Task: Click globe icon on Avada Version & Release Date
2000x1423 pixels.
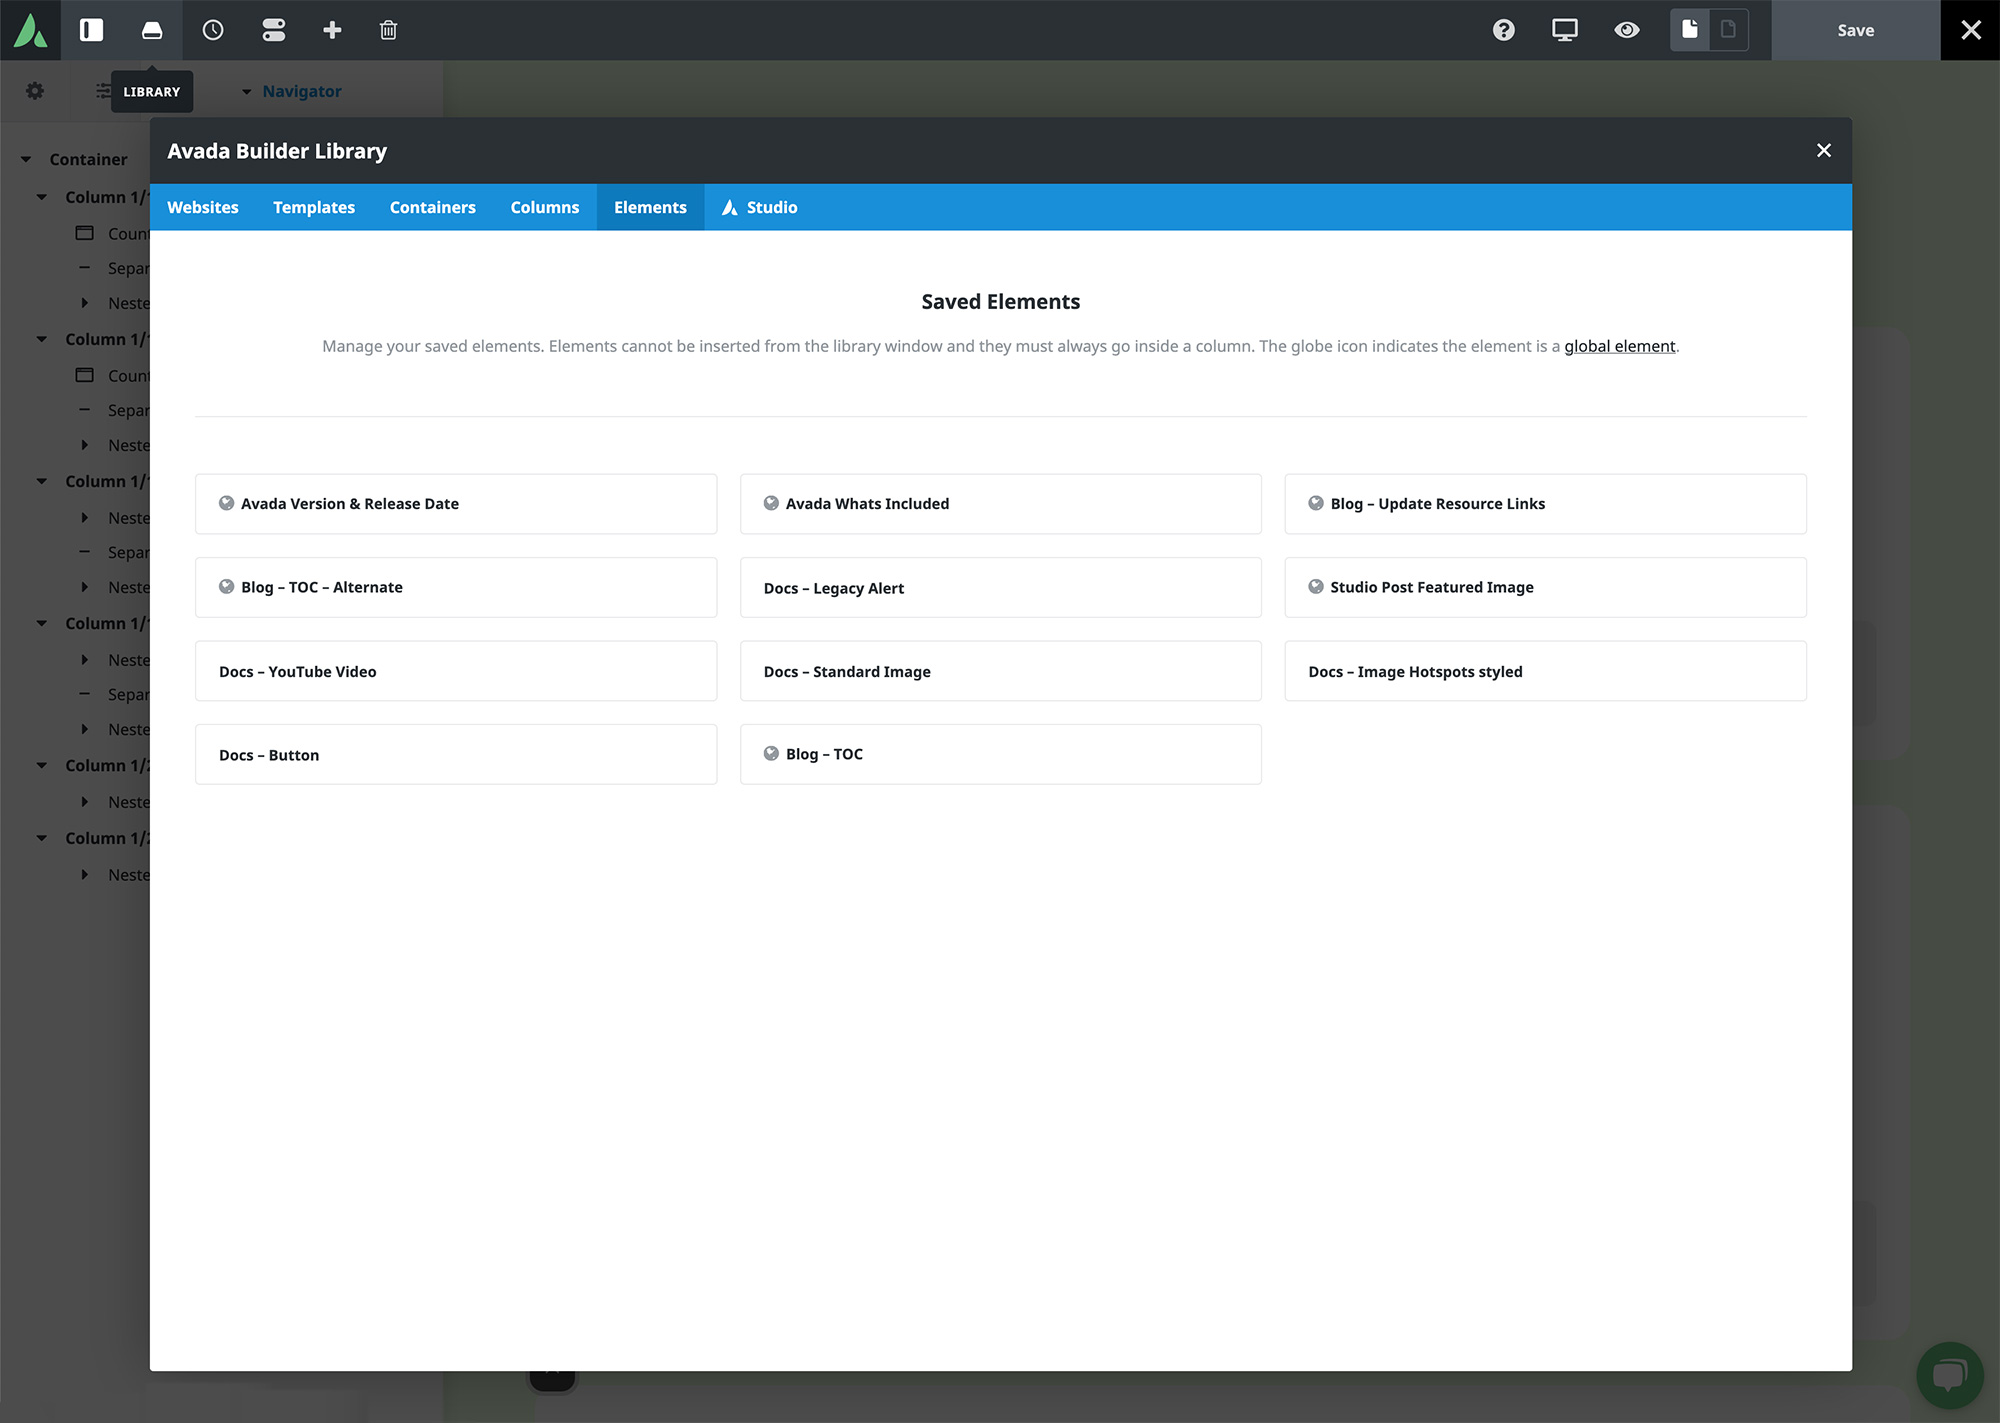Action: (227, 503)
